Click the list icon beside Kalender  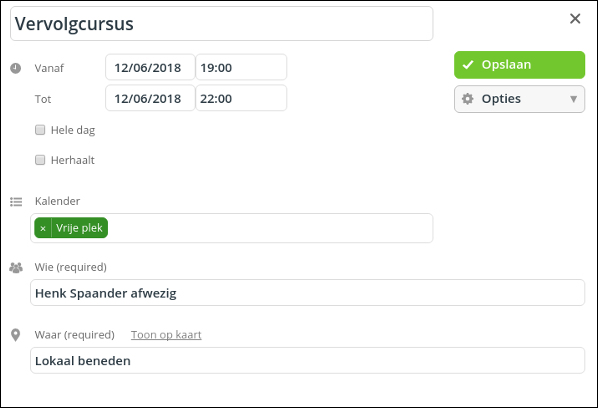click(16, 201)
